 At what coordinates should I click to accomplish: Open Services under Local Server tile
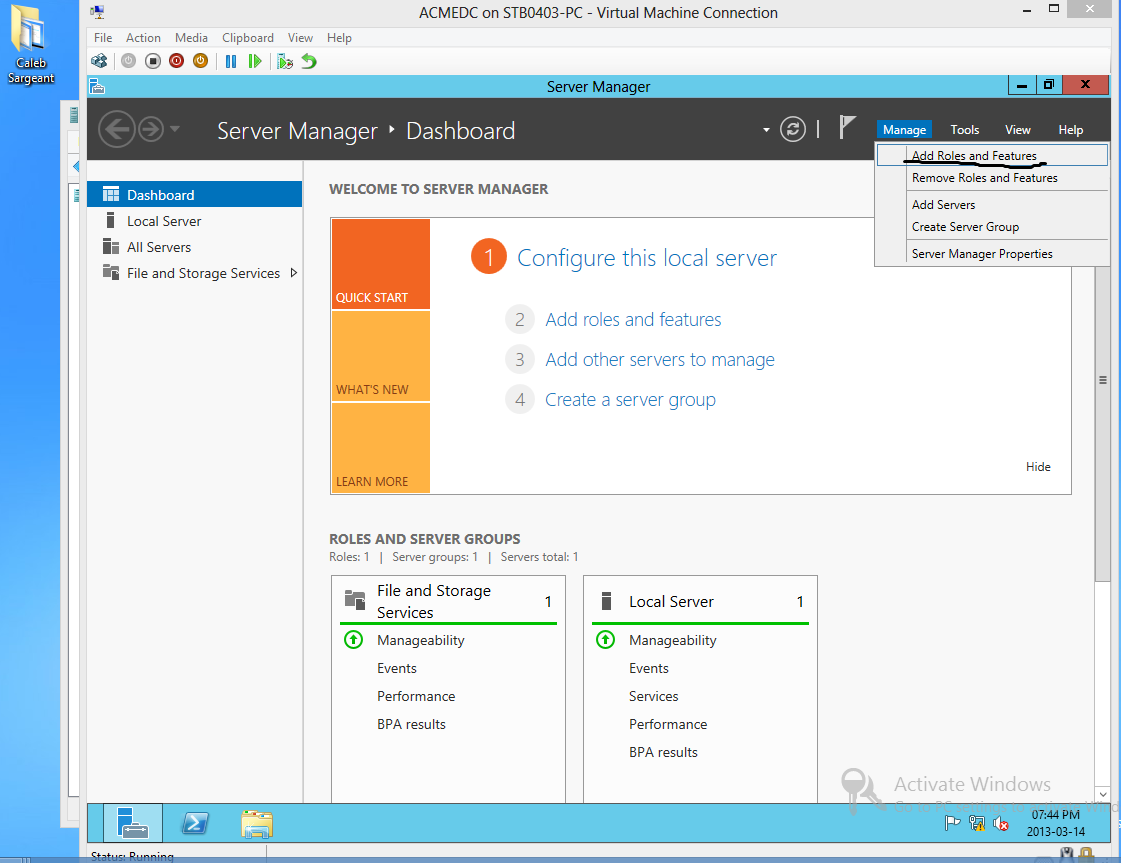653,696
